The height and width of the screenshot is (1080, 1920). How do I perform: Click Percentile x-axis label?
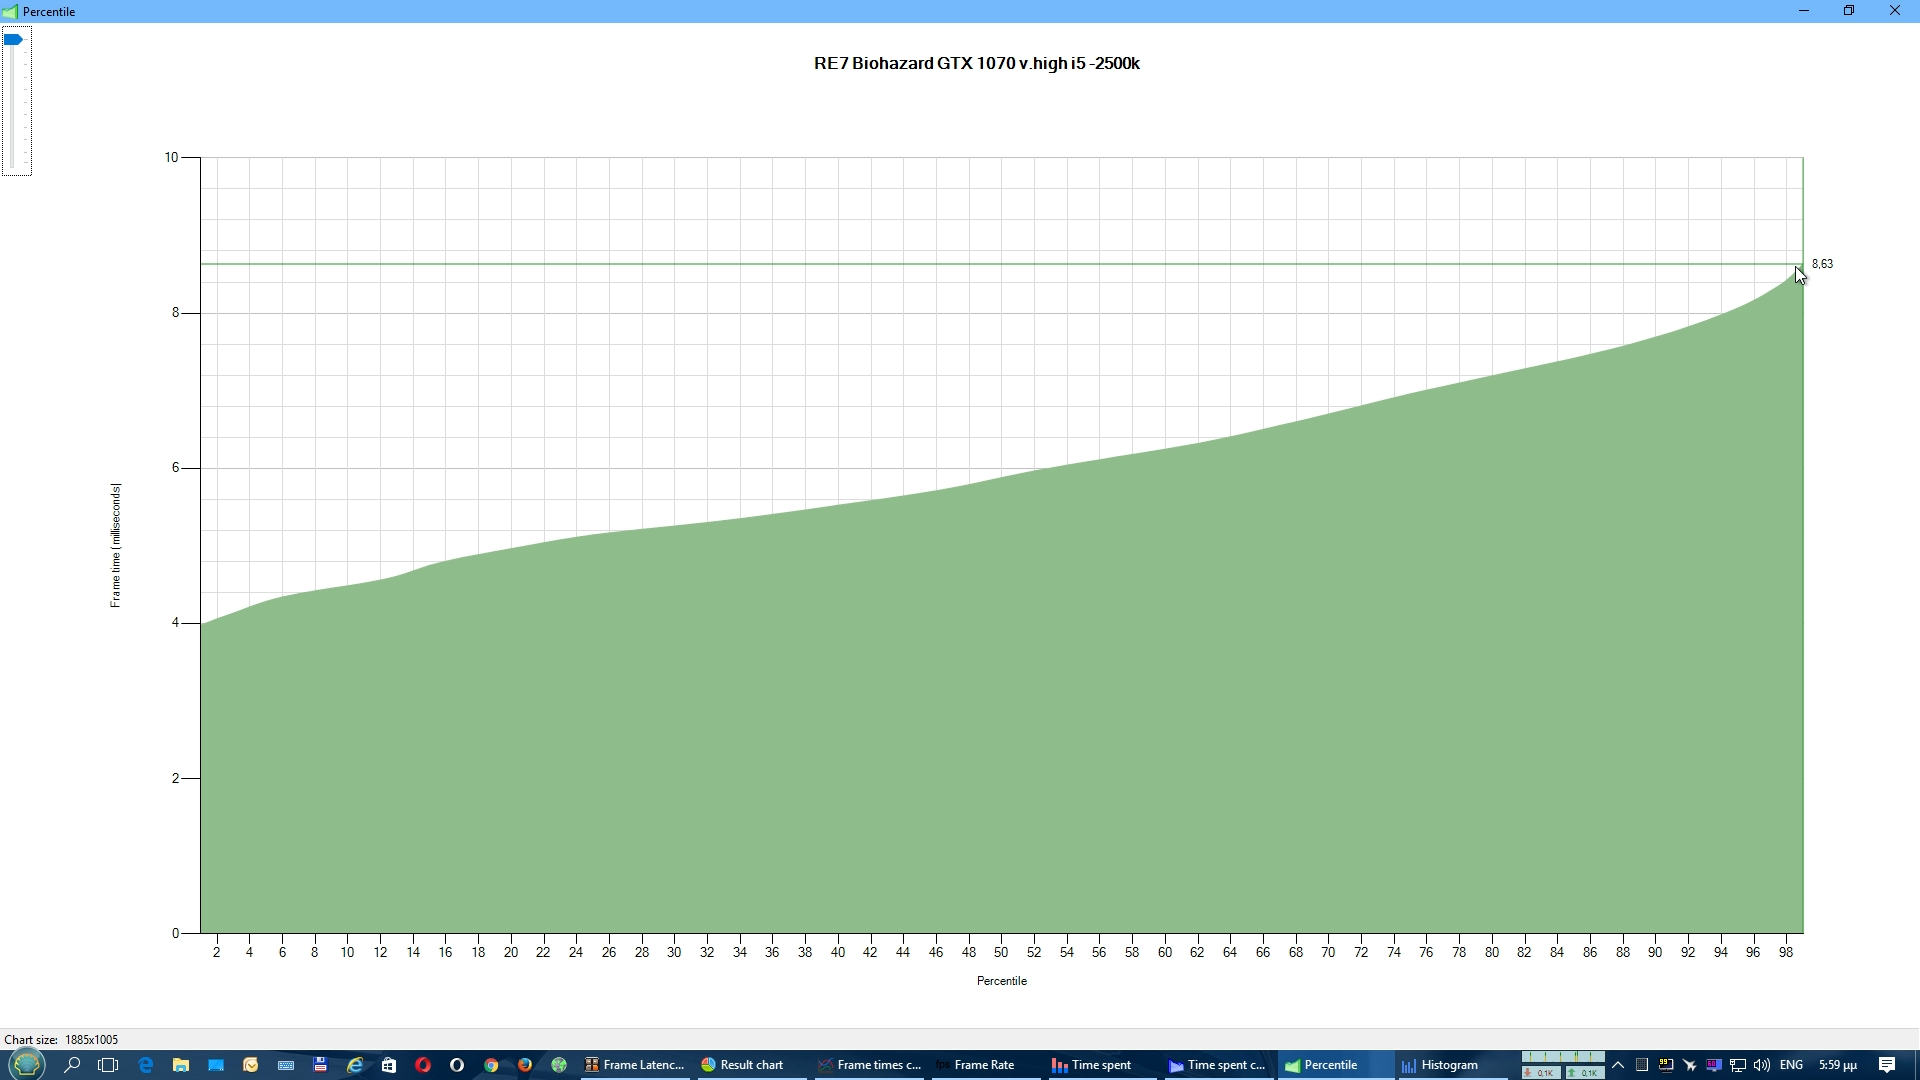coord(1002,981)
